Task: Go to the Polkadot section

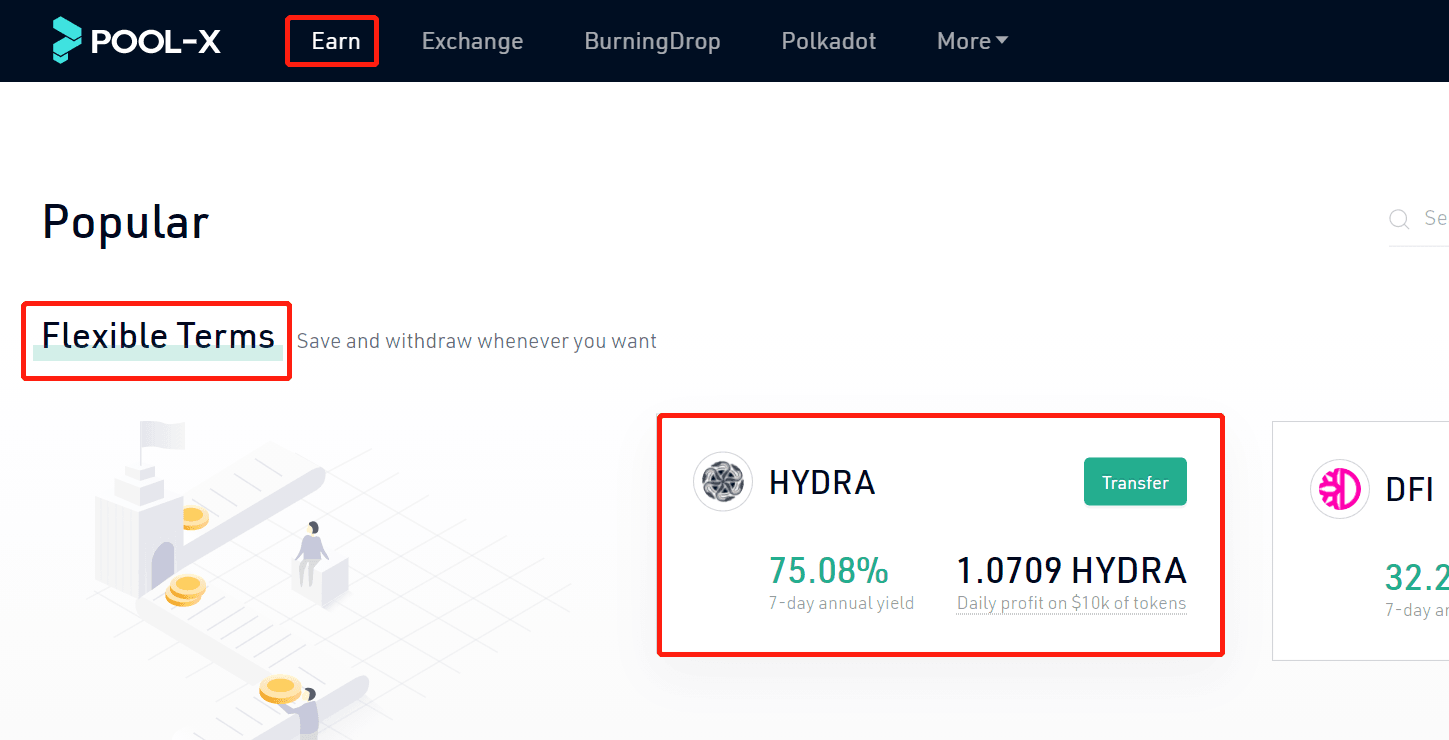Action: tap(828, 41)
